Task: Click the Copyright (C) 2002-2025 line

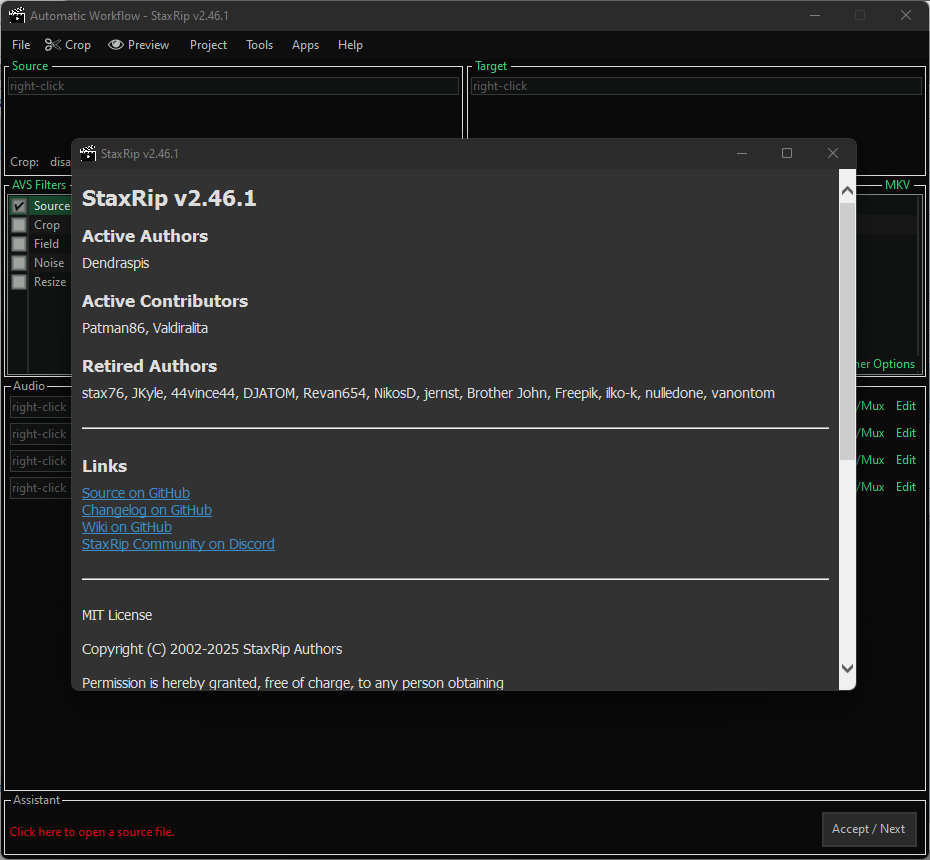Action: tap(212, 649)
